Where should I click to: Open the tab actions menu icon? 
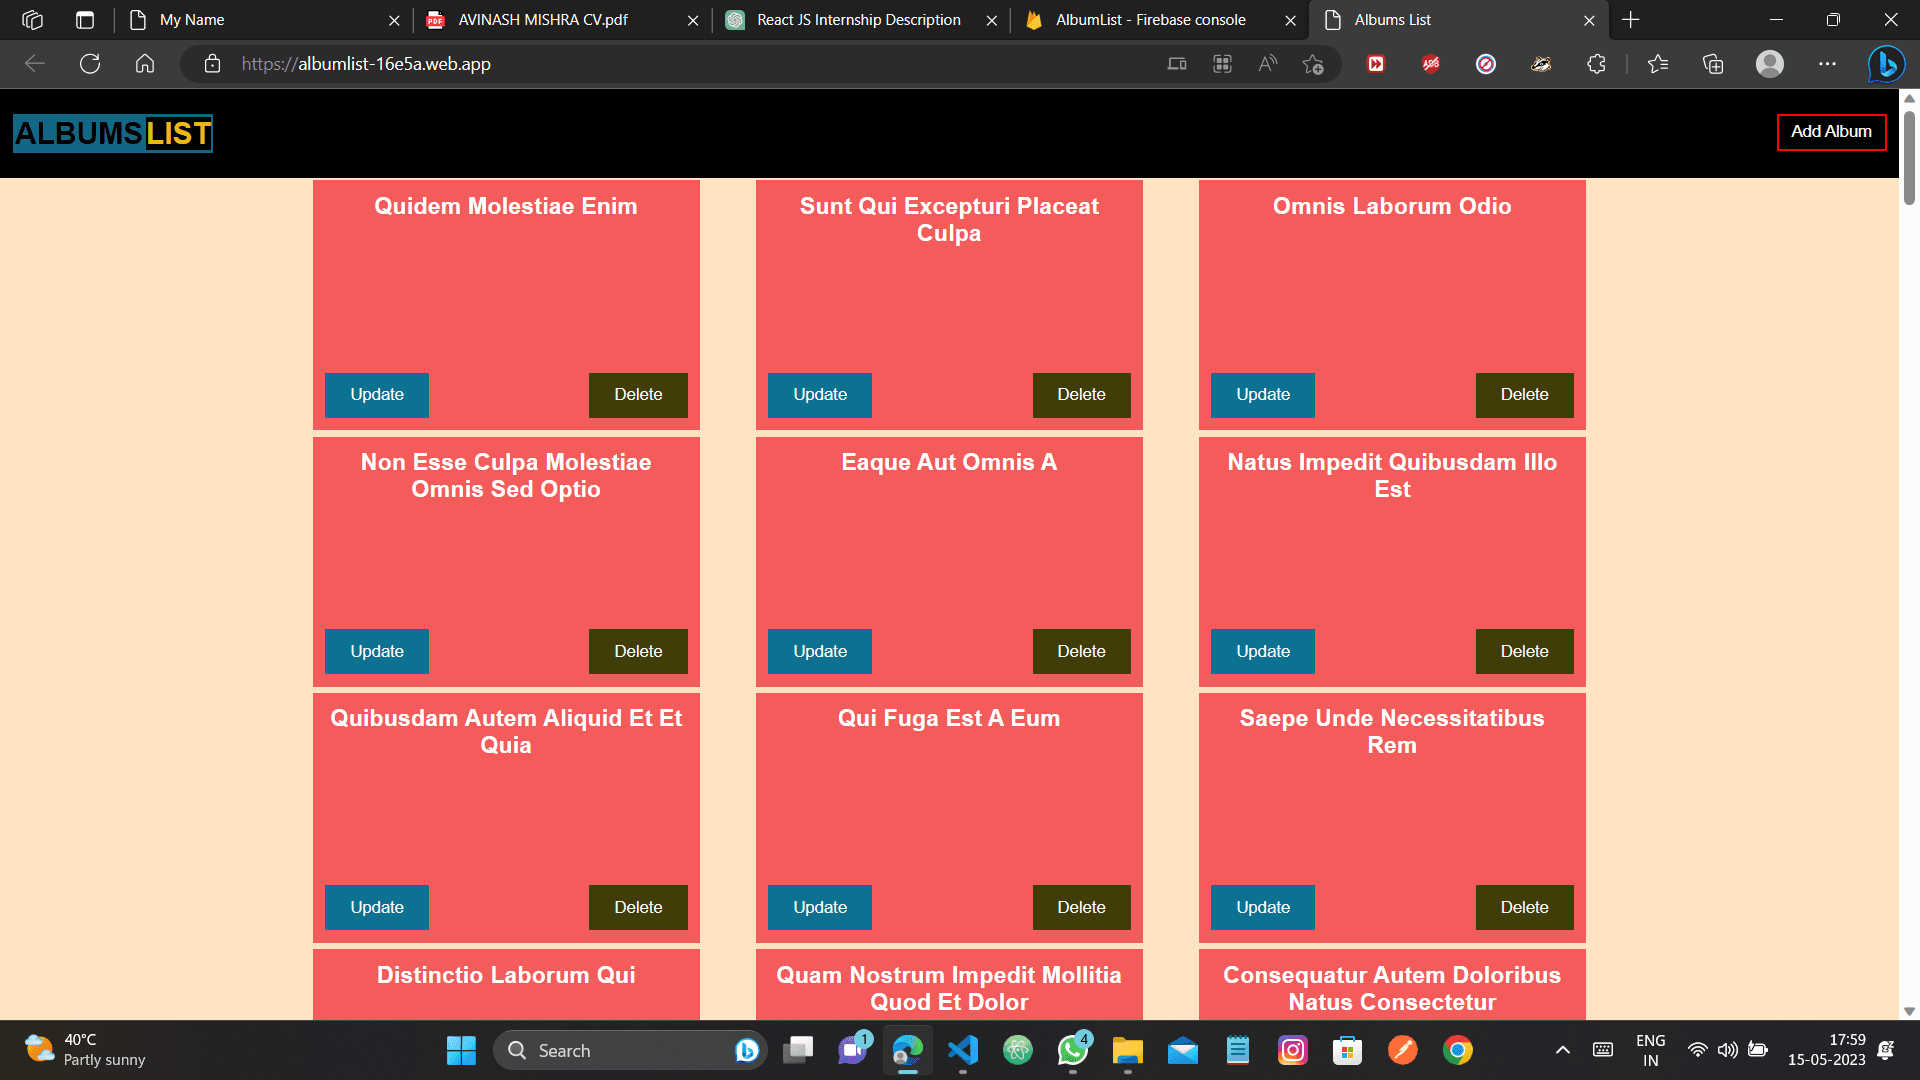pyautogui.click(x=85, y=20)
